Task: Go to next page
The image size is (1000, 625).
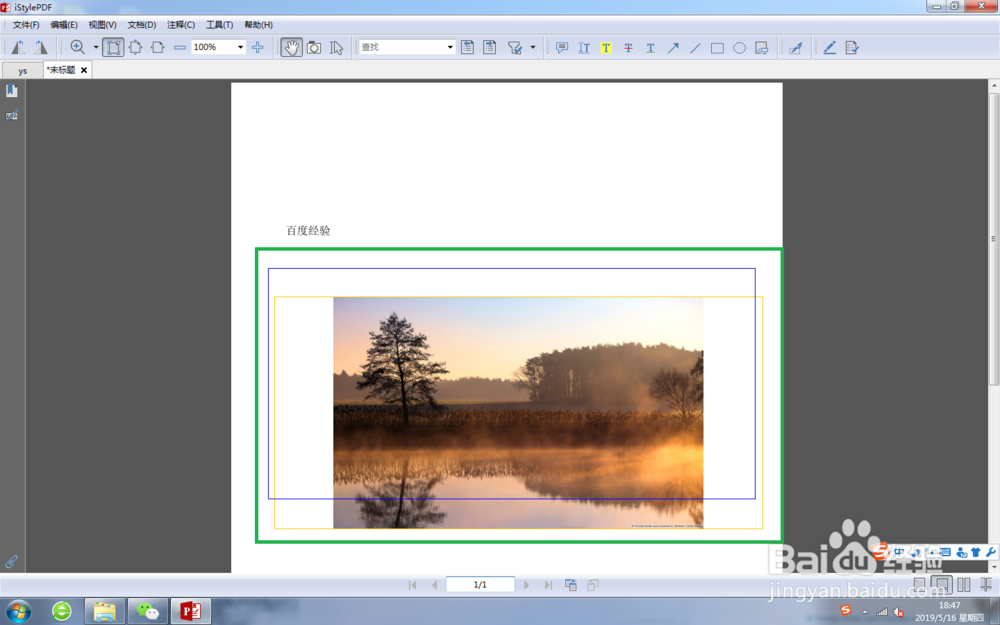Action: [526, 585]
